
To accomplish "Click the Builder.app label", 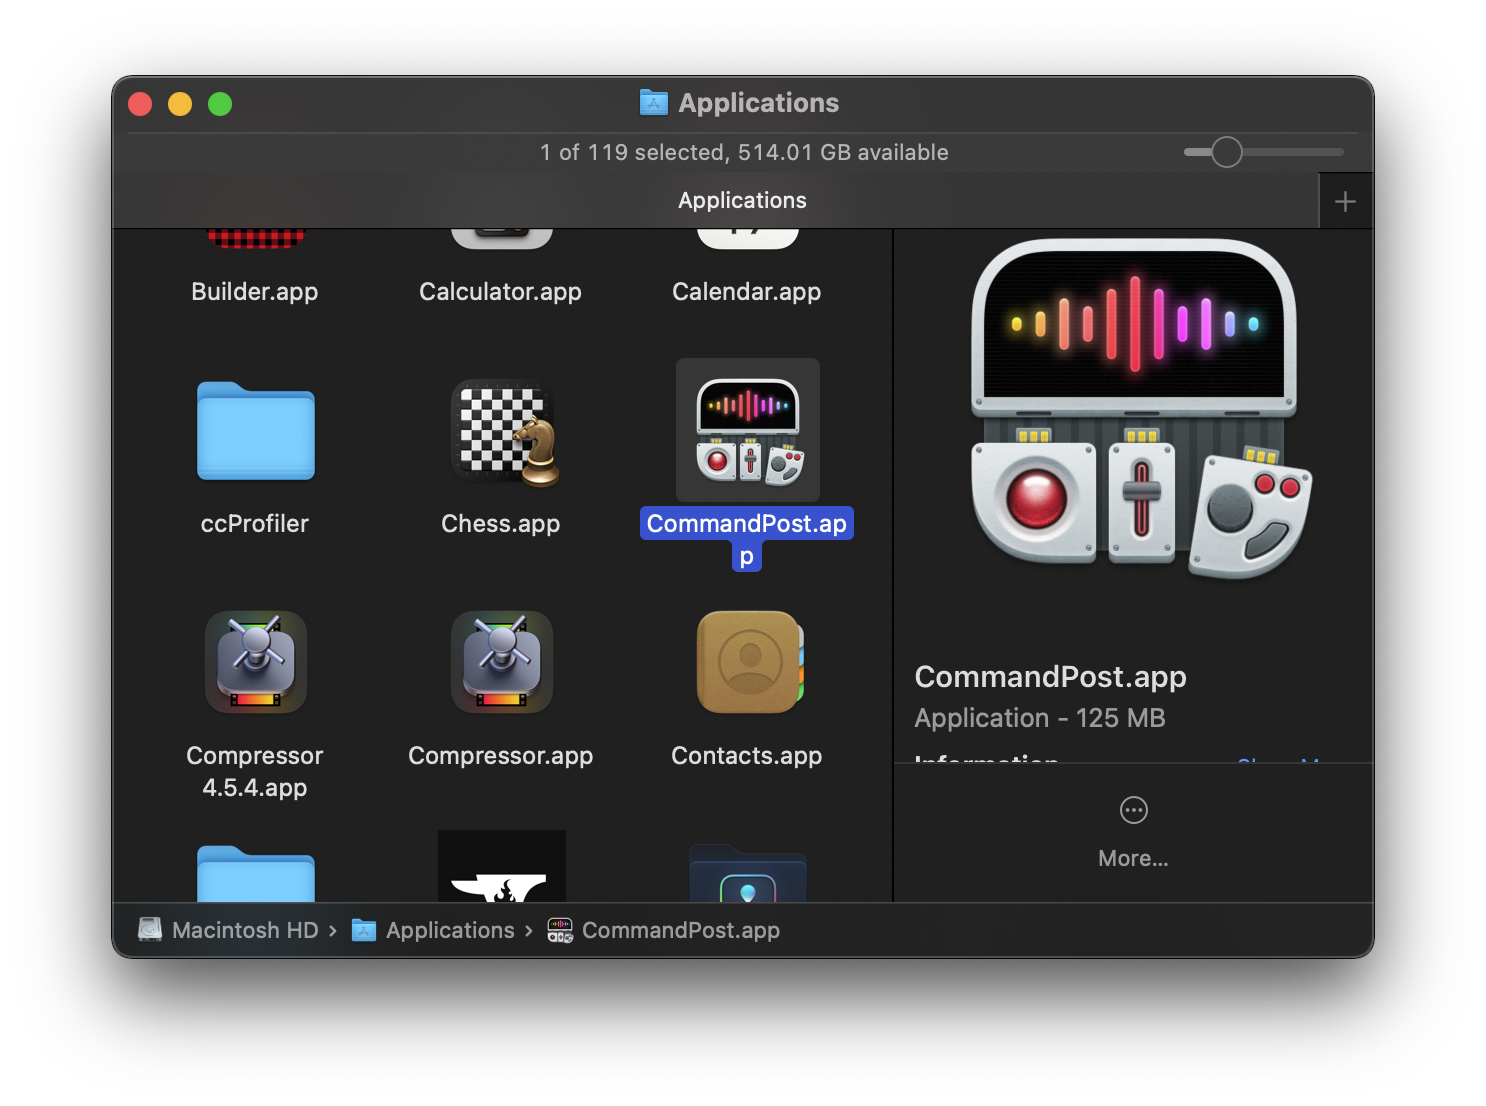I will pos(255,291).
